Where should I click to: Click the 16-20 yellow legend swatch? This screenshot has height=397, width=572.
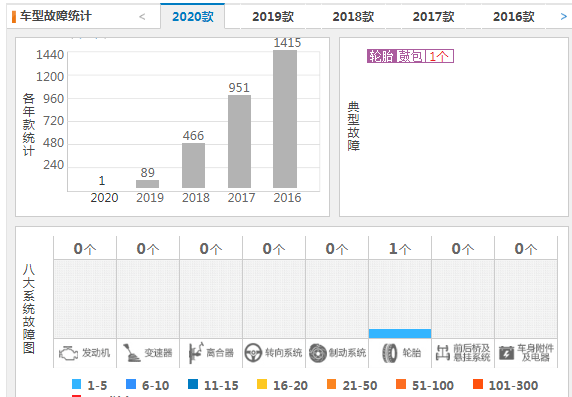[x=262, y=384]
